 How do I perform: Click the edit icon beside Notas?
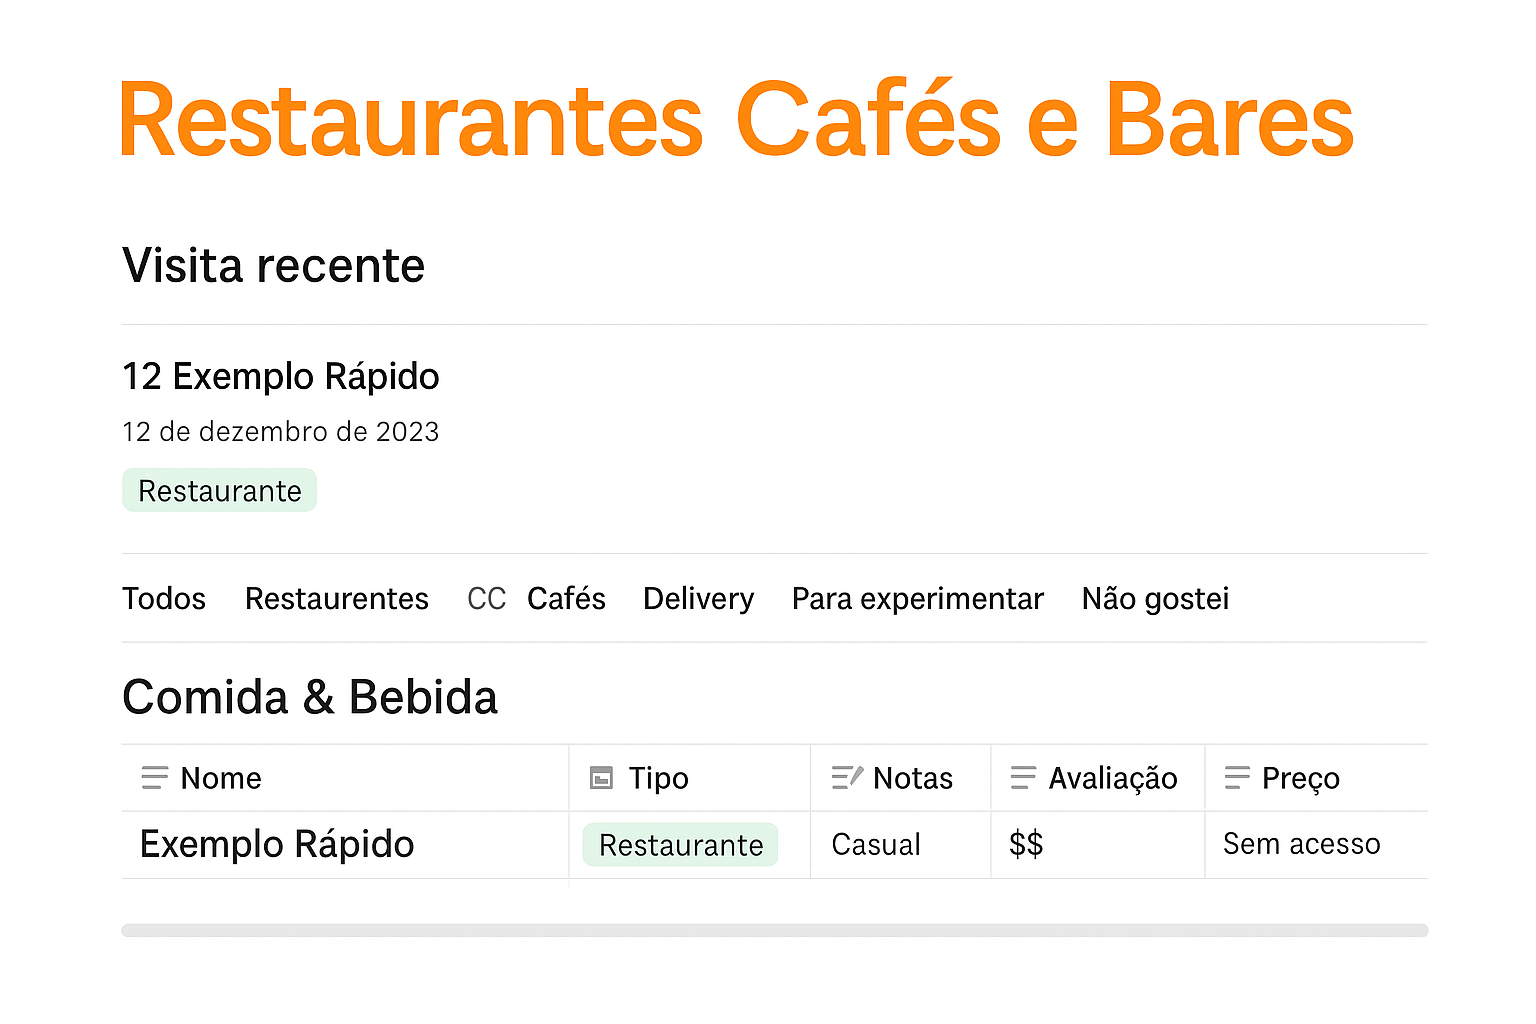point(847,778)
